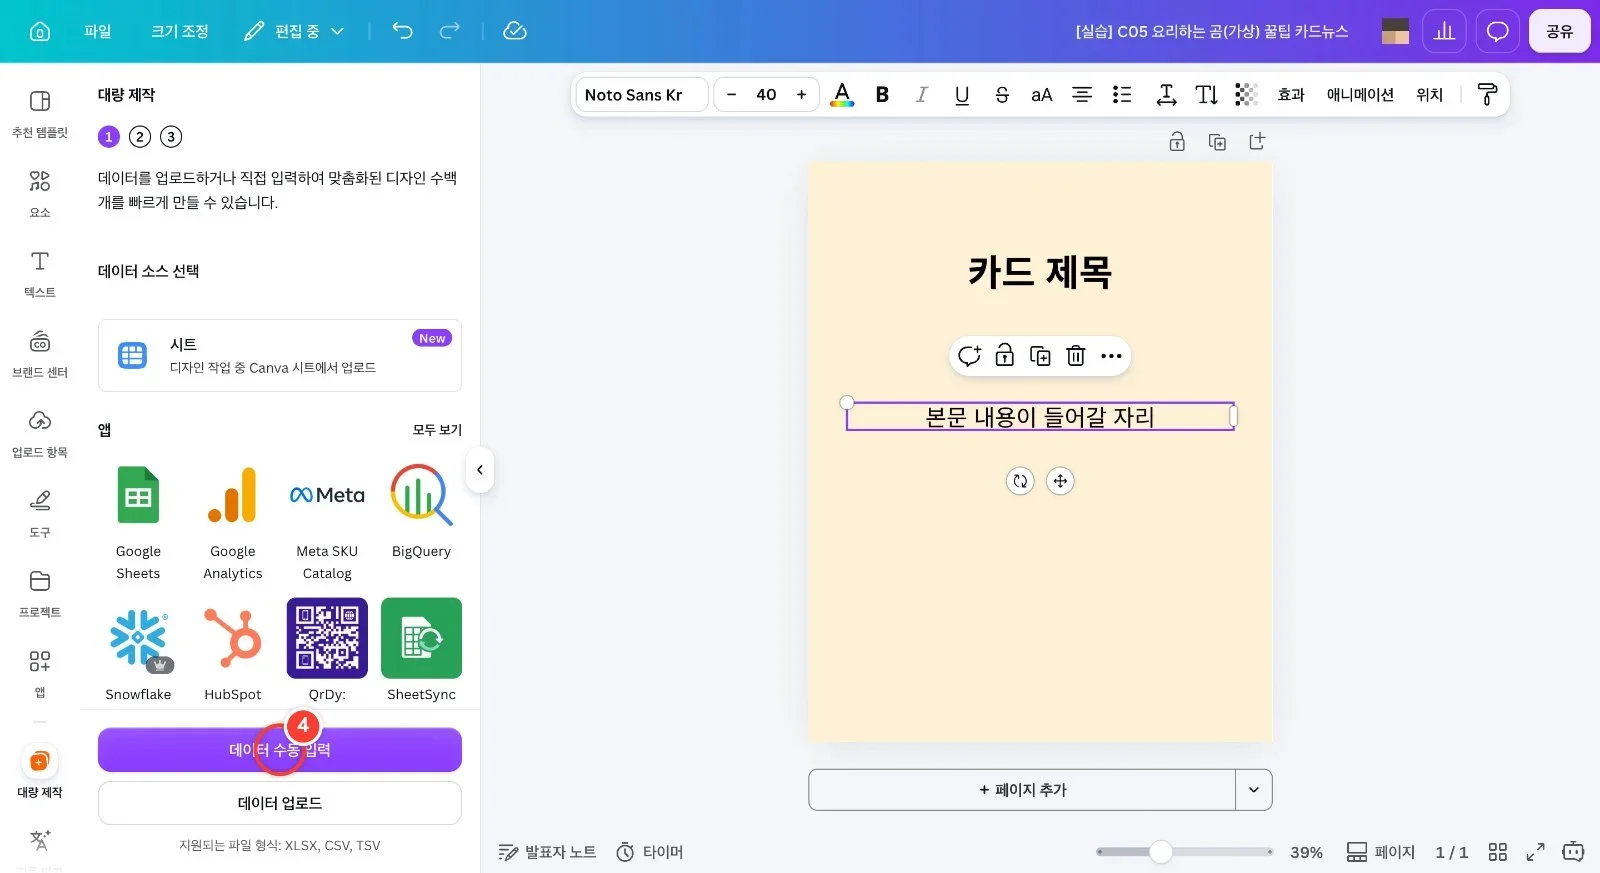Click the 데이터 업로드 button

point(280,803)
